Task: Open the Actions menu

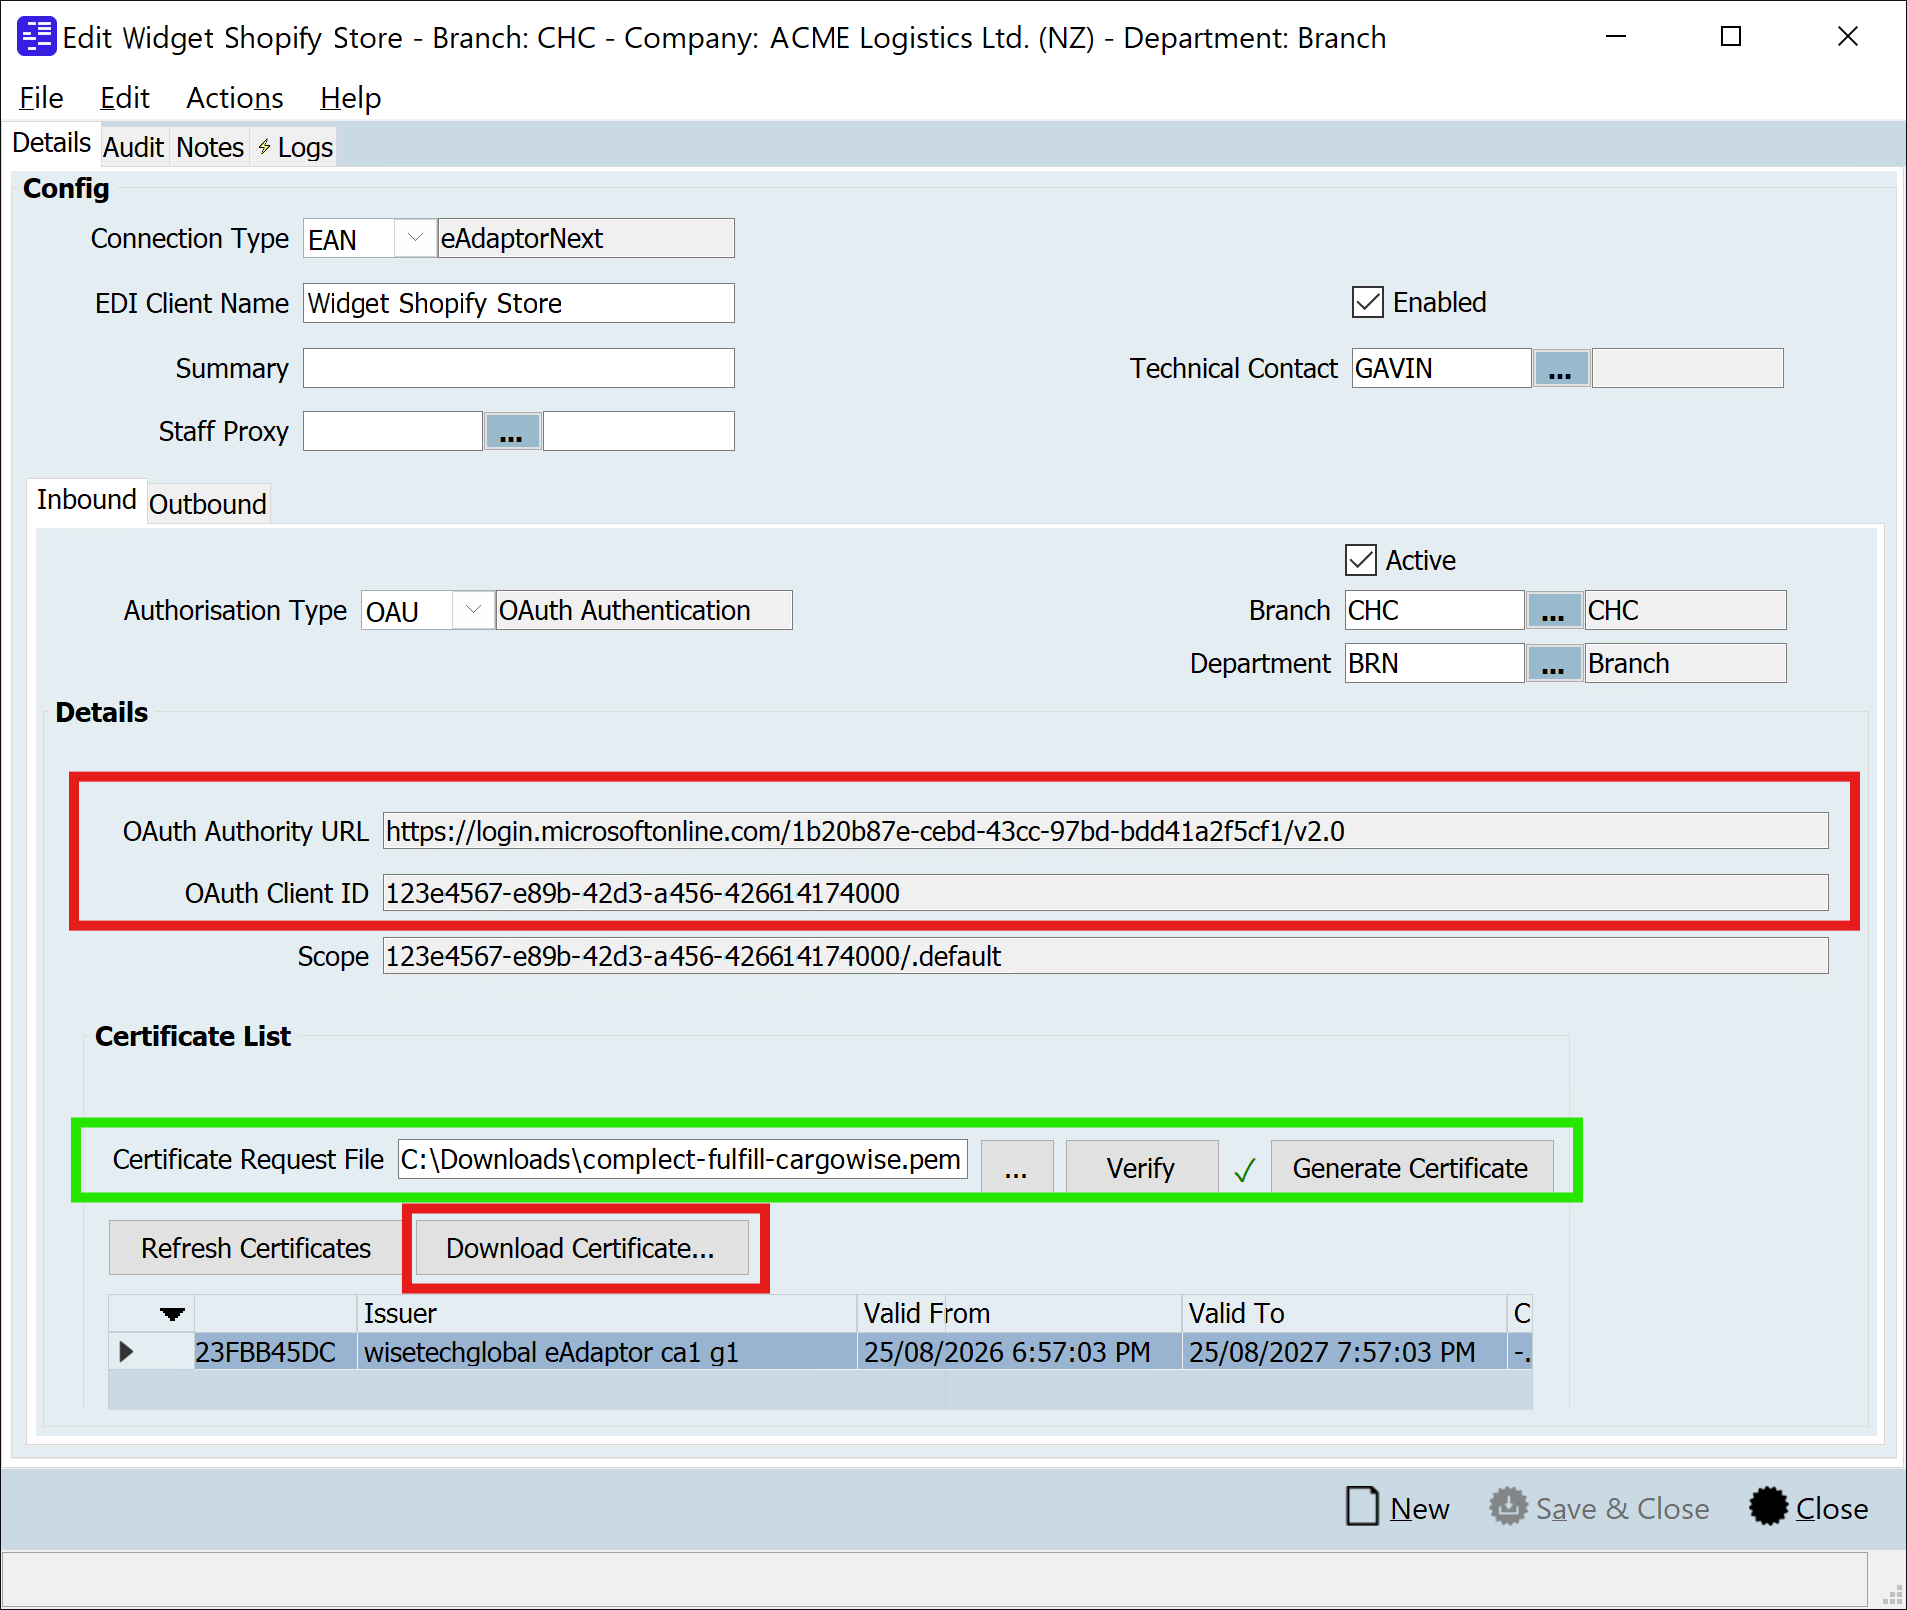Action: click(x=235, y=98)
